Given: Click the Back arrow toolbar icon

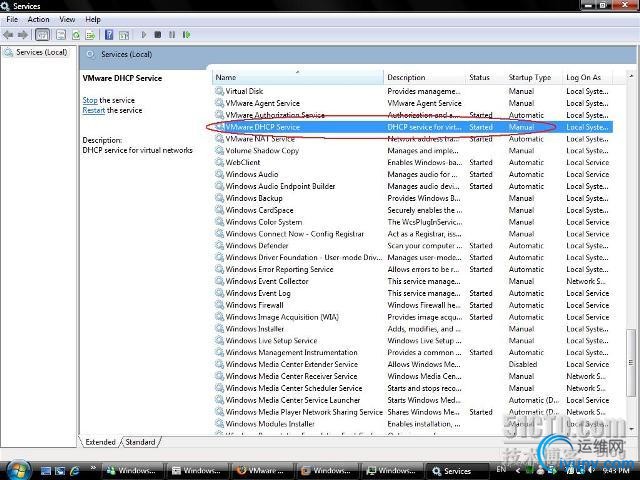Looking at the screenshot, I should (x=8, y=35).
